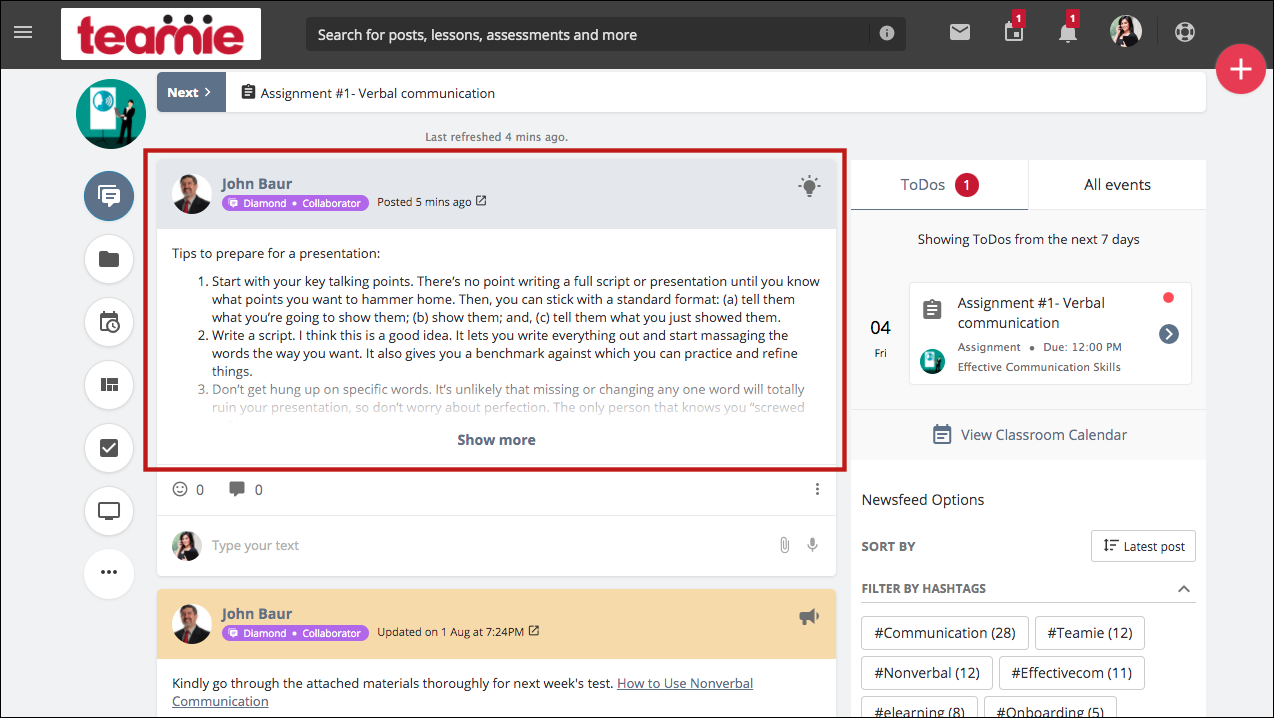Open the classroom logo avatar
The image size is (1274, 718).
click(111, 114)
